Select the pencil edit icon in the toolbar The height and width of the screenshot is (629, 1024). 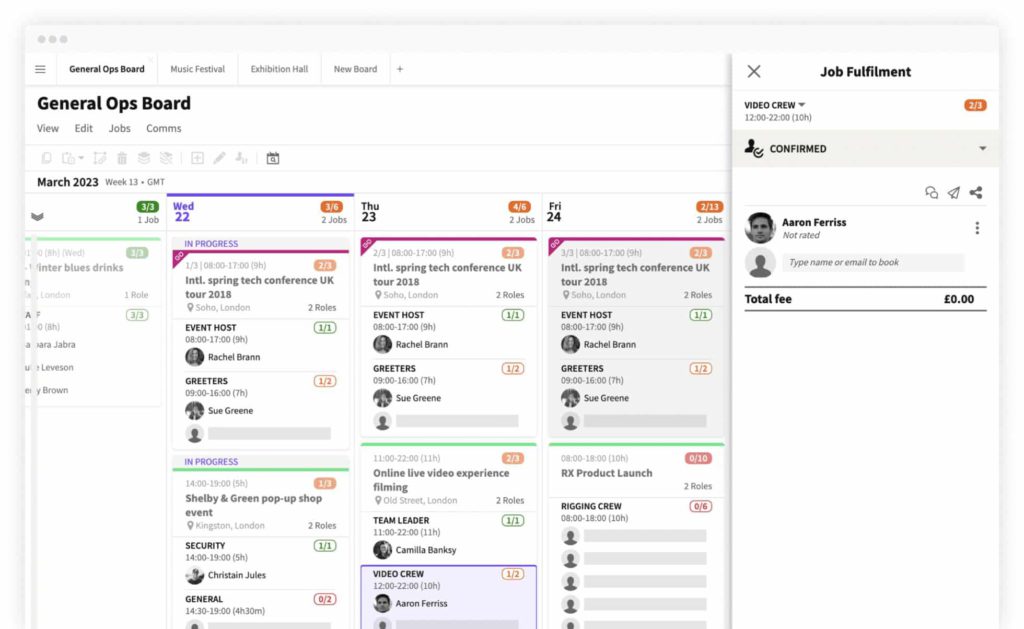point(221,158)
